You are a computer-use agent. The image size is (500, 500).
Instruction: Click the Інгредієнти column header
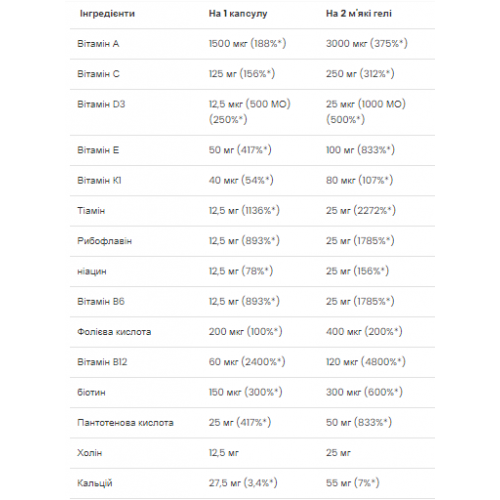(107, 14)
